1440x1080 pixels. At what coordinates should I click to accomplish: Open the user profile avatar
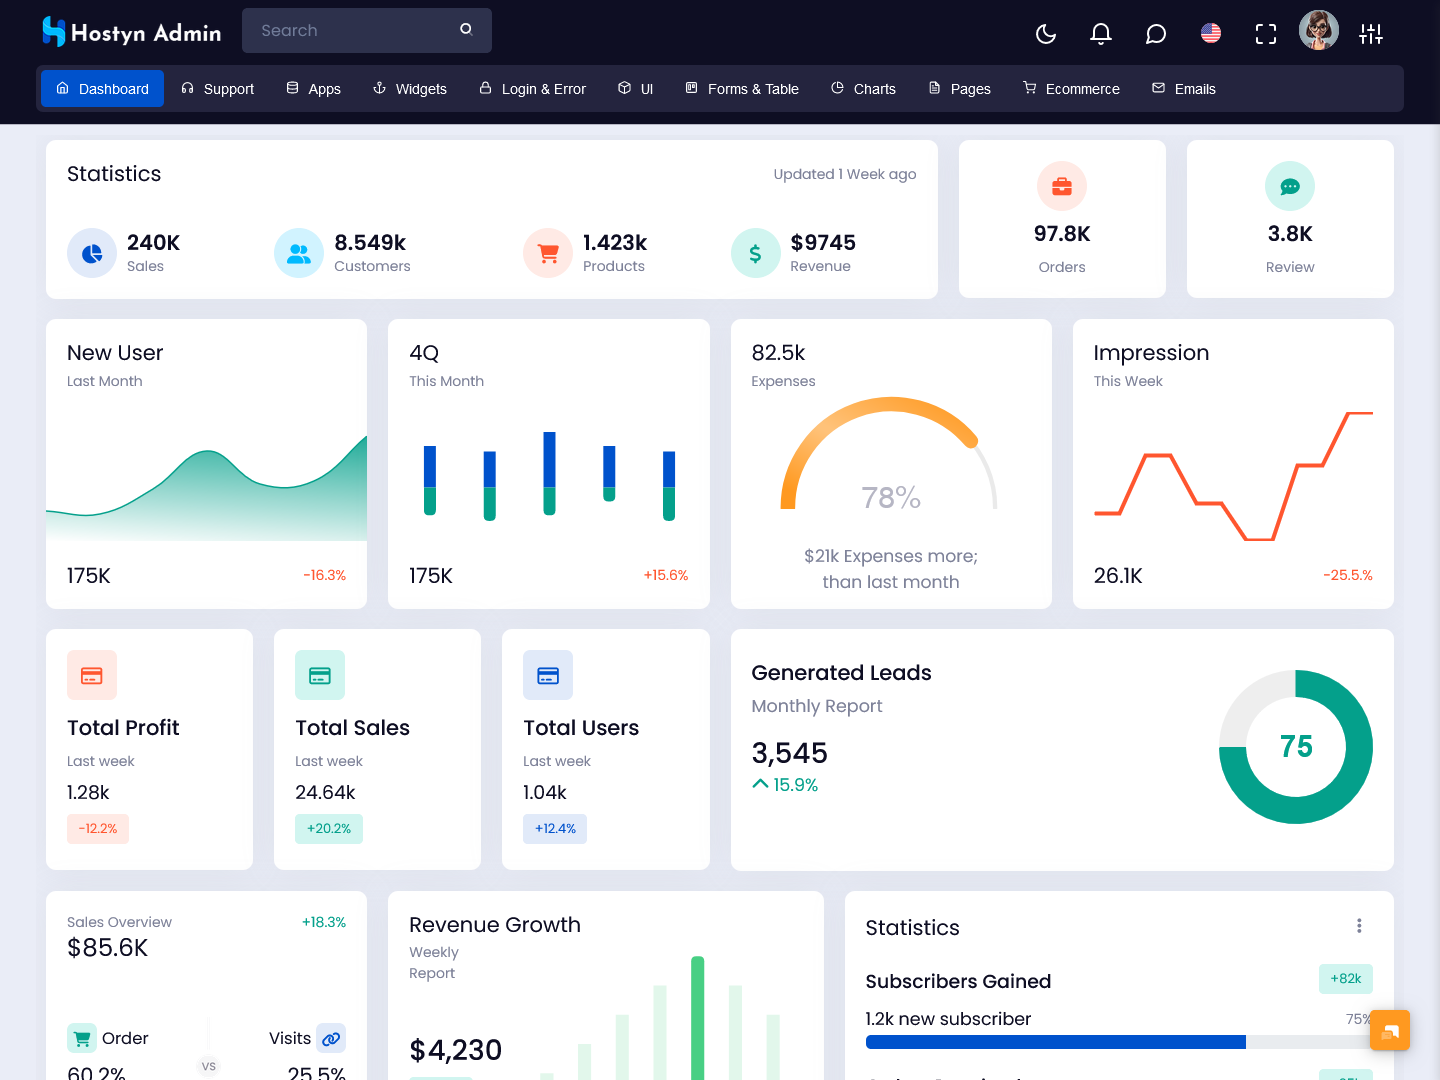point(1318,31)
